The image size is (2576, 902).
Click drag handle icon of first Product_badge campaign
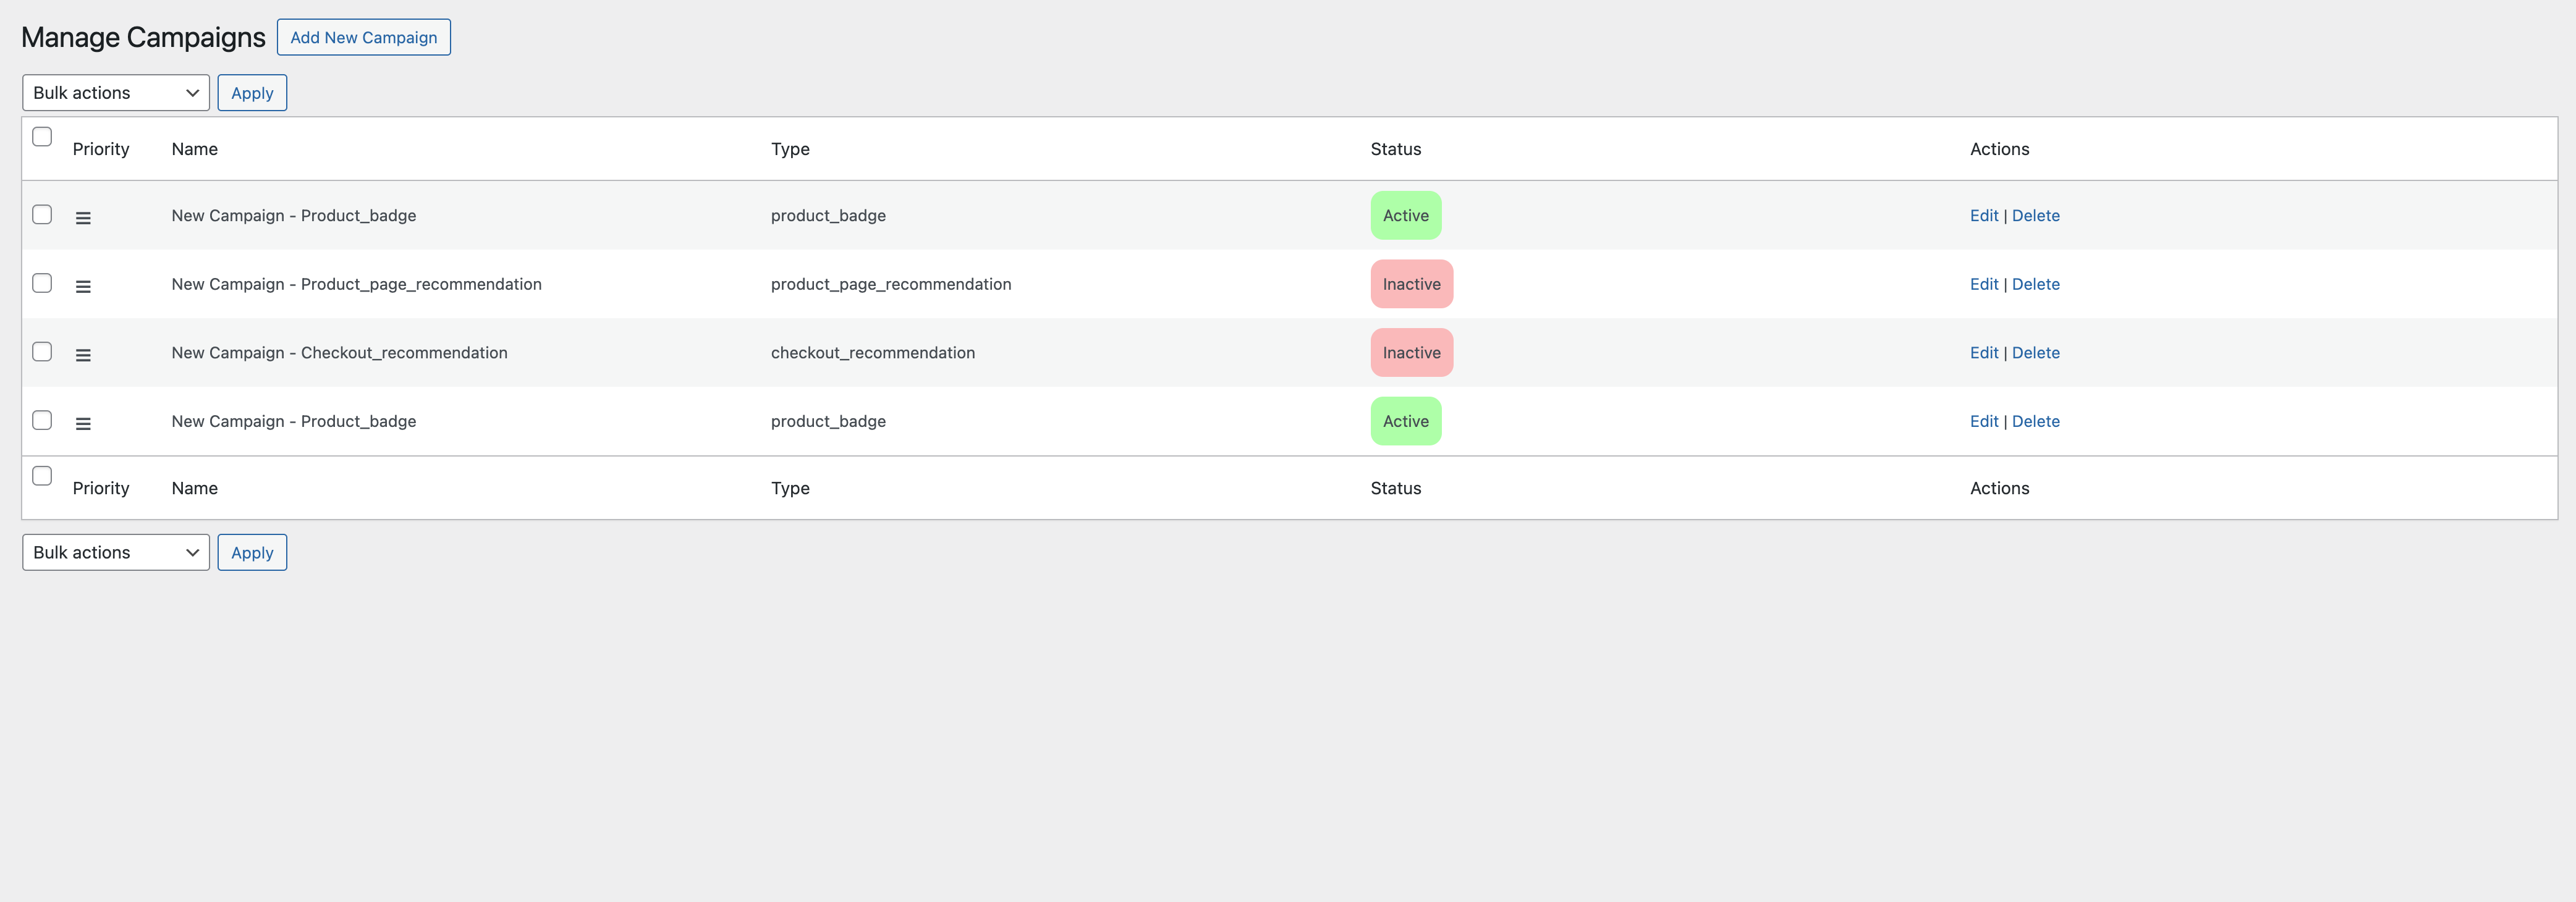pyautogui.click(x=83, y=218)
